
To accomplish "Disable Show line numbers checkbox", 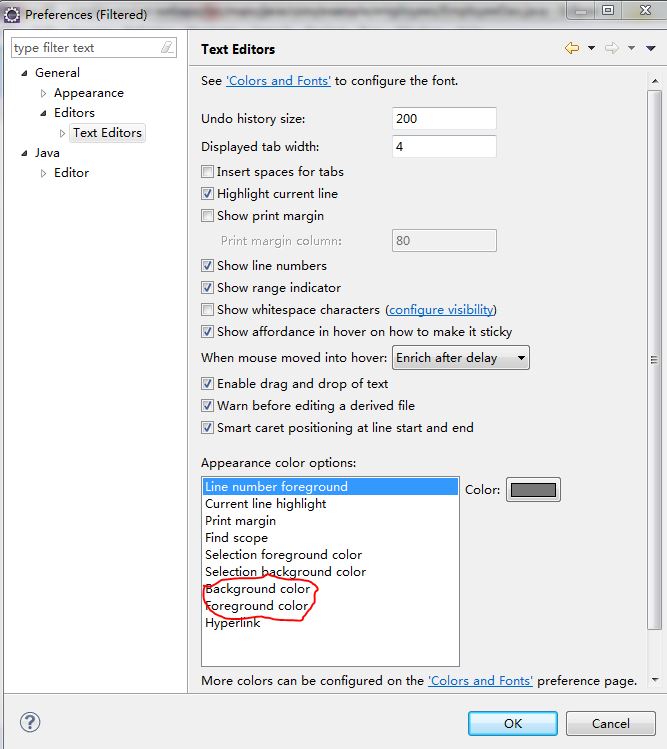I will click(208, 266).
